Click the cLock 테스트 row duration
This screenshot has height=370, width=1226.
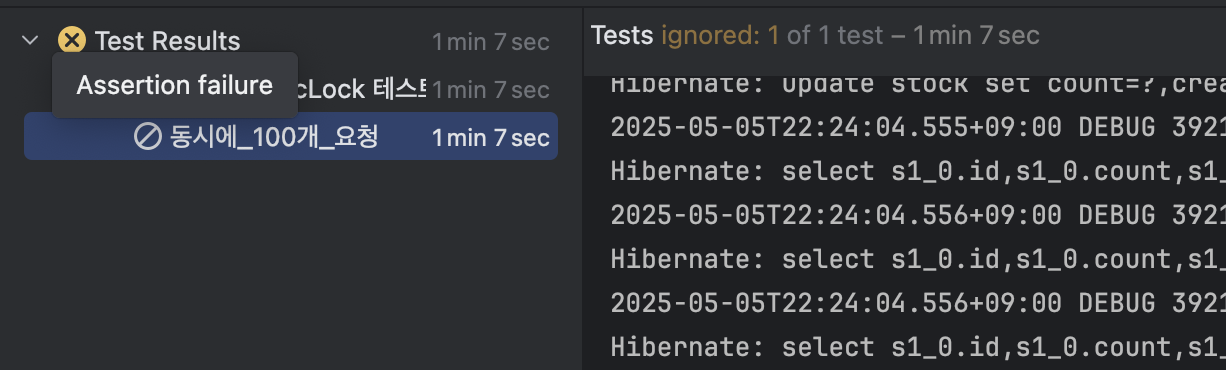coord(491,90)
